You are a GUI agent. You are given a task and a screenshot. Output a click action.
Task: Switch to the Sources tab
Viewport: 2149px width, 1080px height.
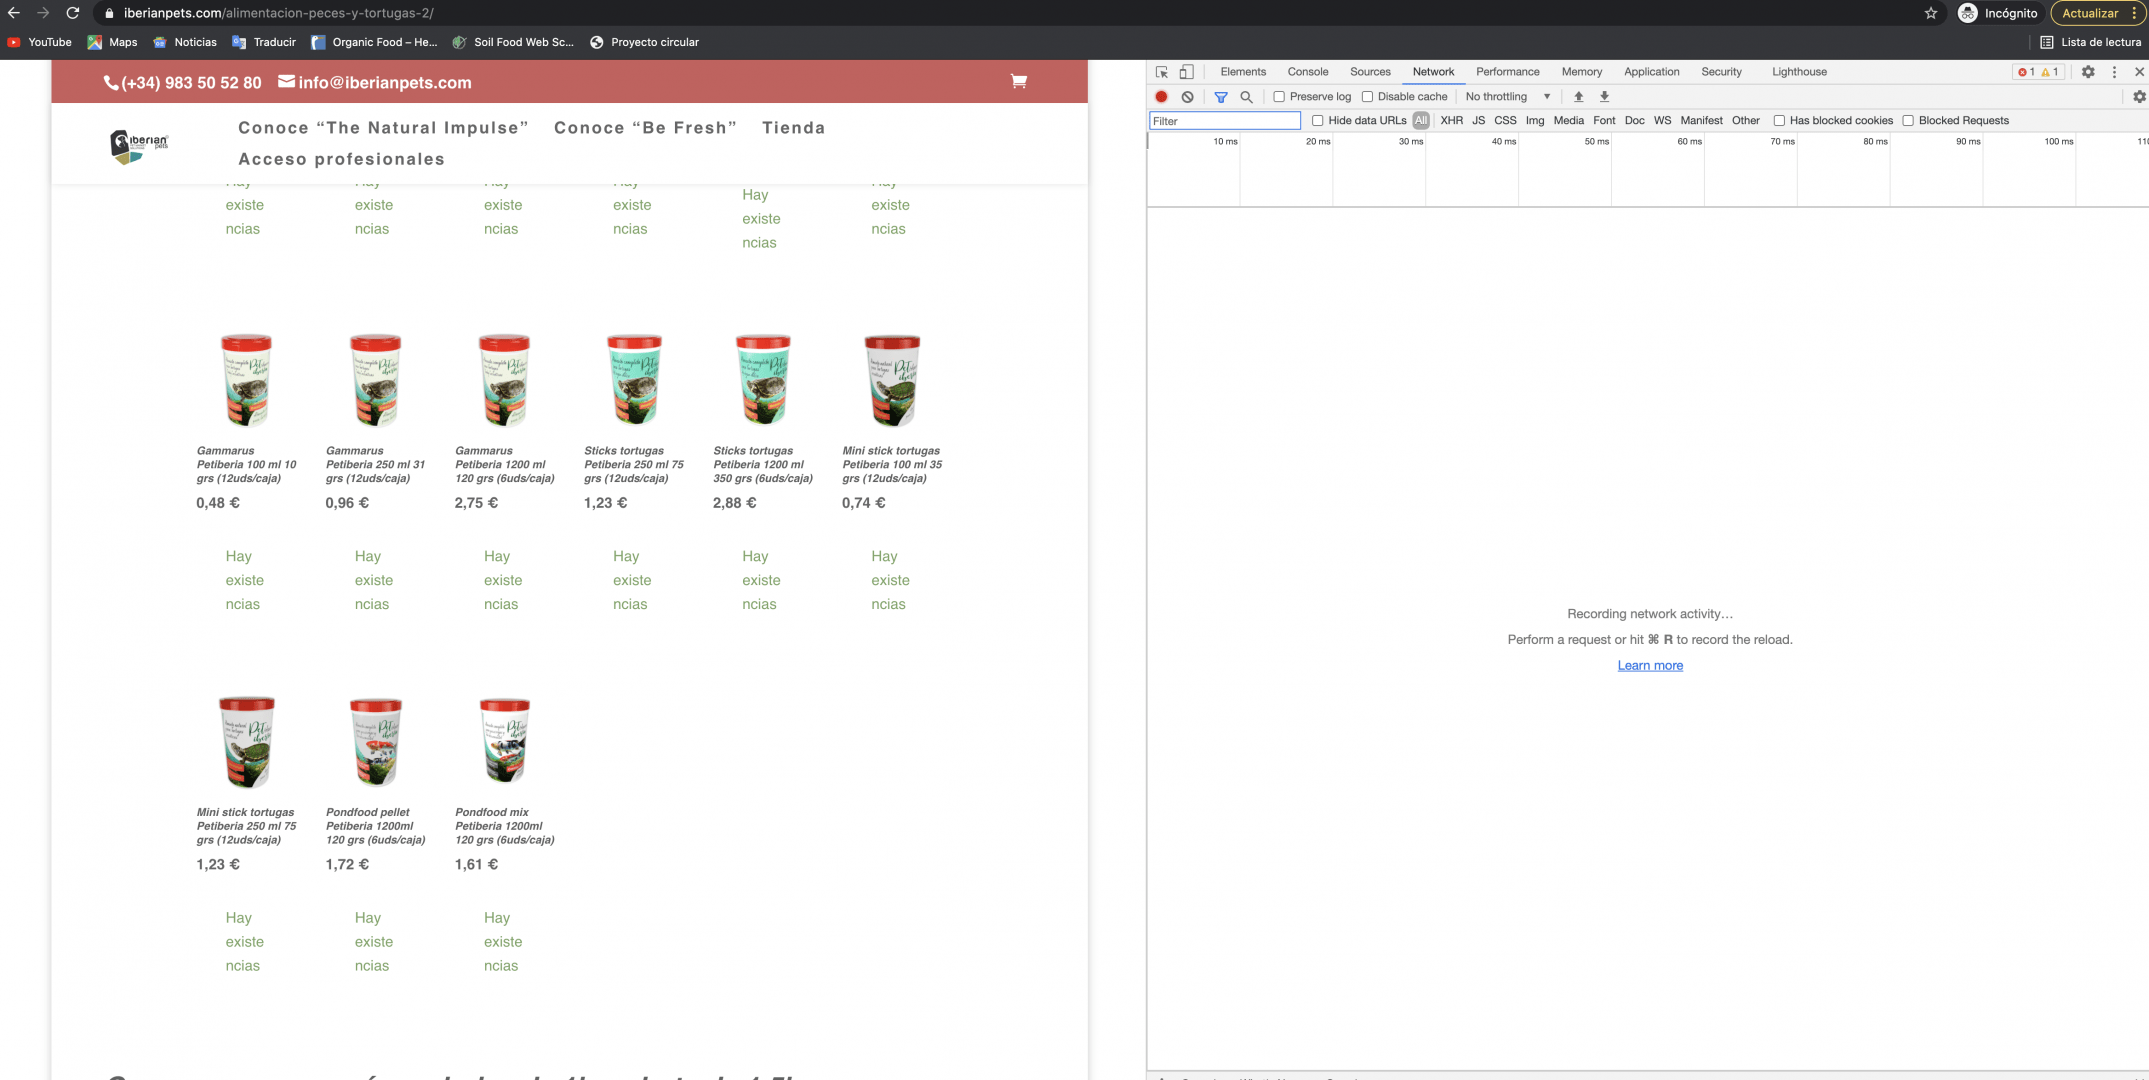[1370, 72]
